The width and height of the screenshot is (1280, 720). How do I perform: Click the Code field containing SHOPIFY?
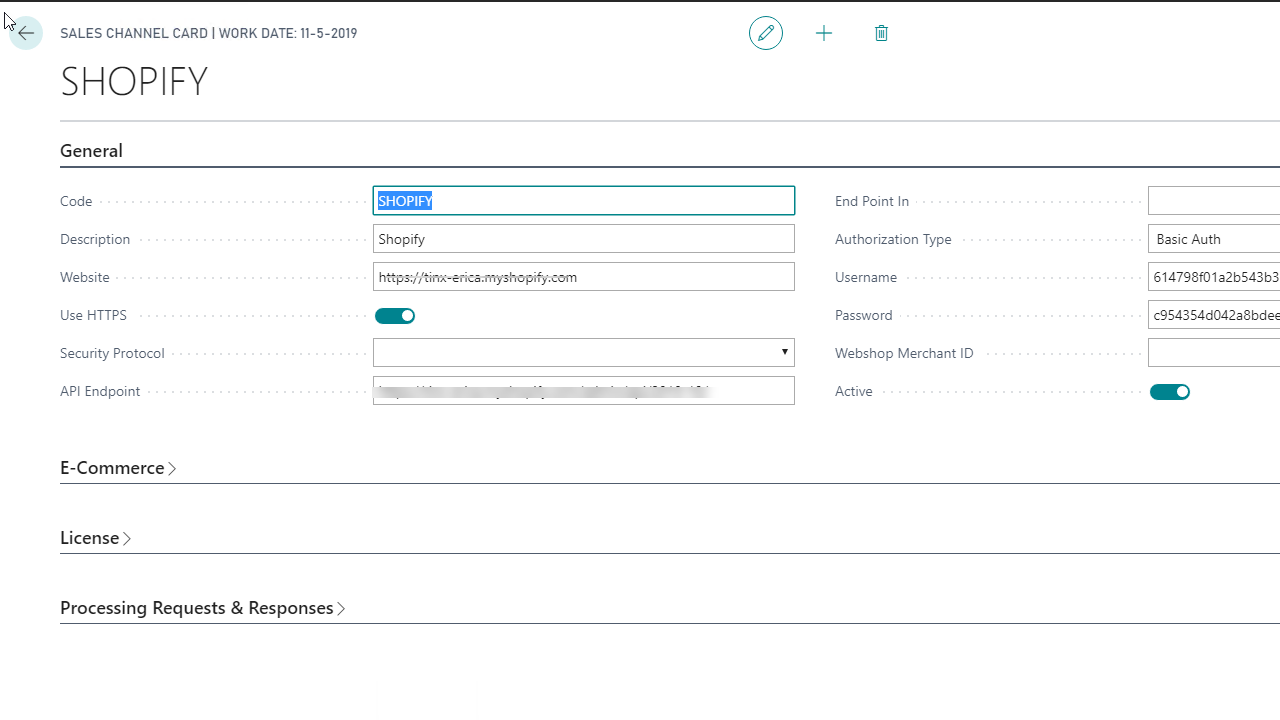click(584, 201)
